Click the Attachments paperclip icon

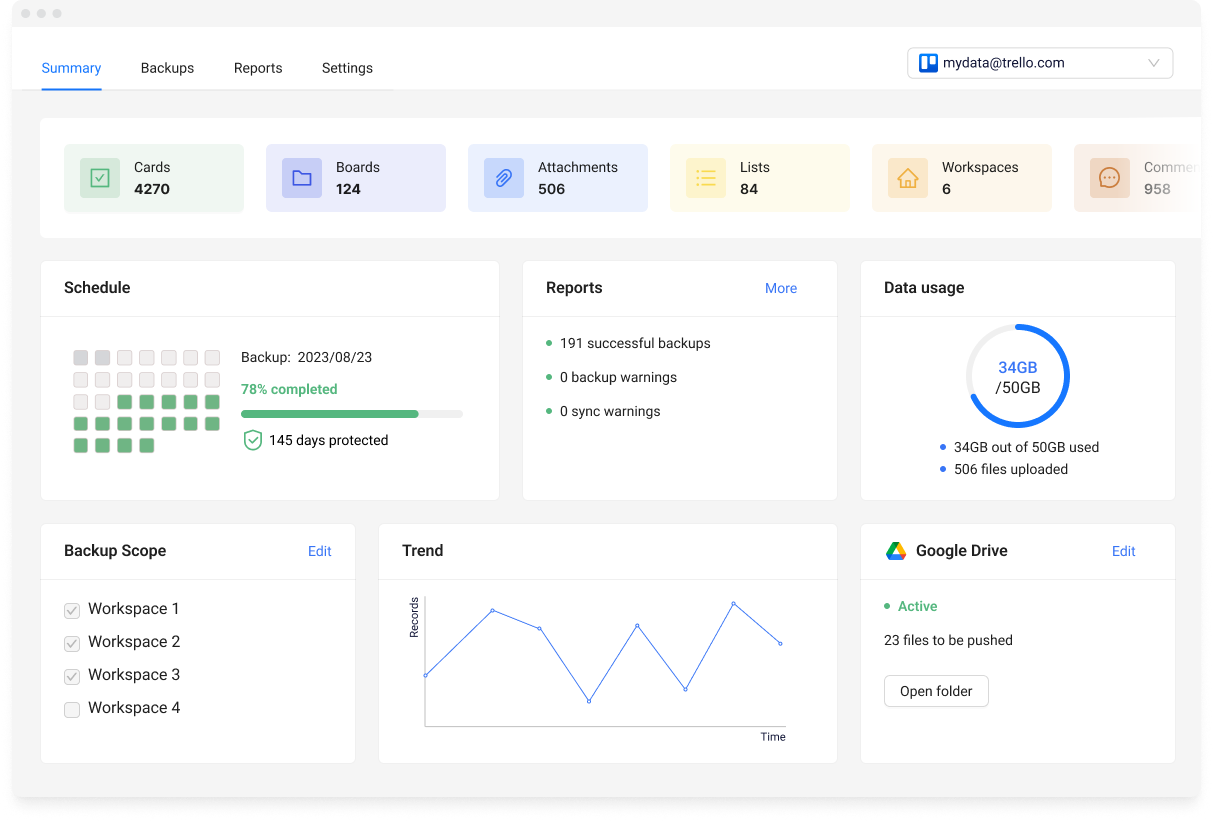pos(504,178)
